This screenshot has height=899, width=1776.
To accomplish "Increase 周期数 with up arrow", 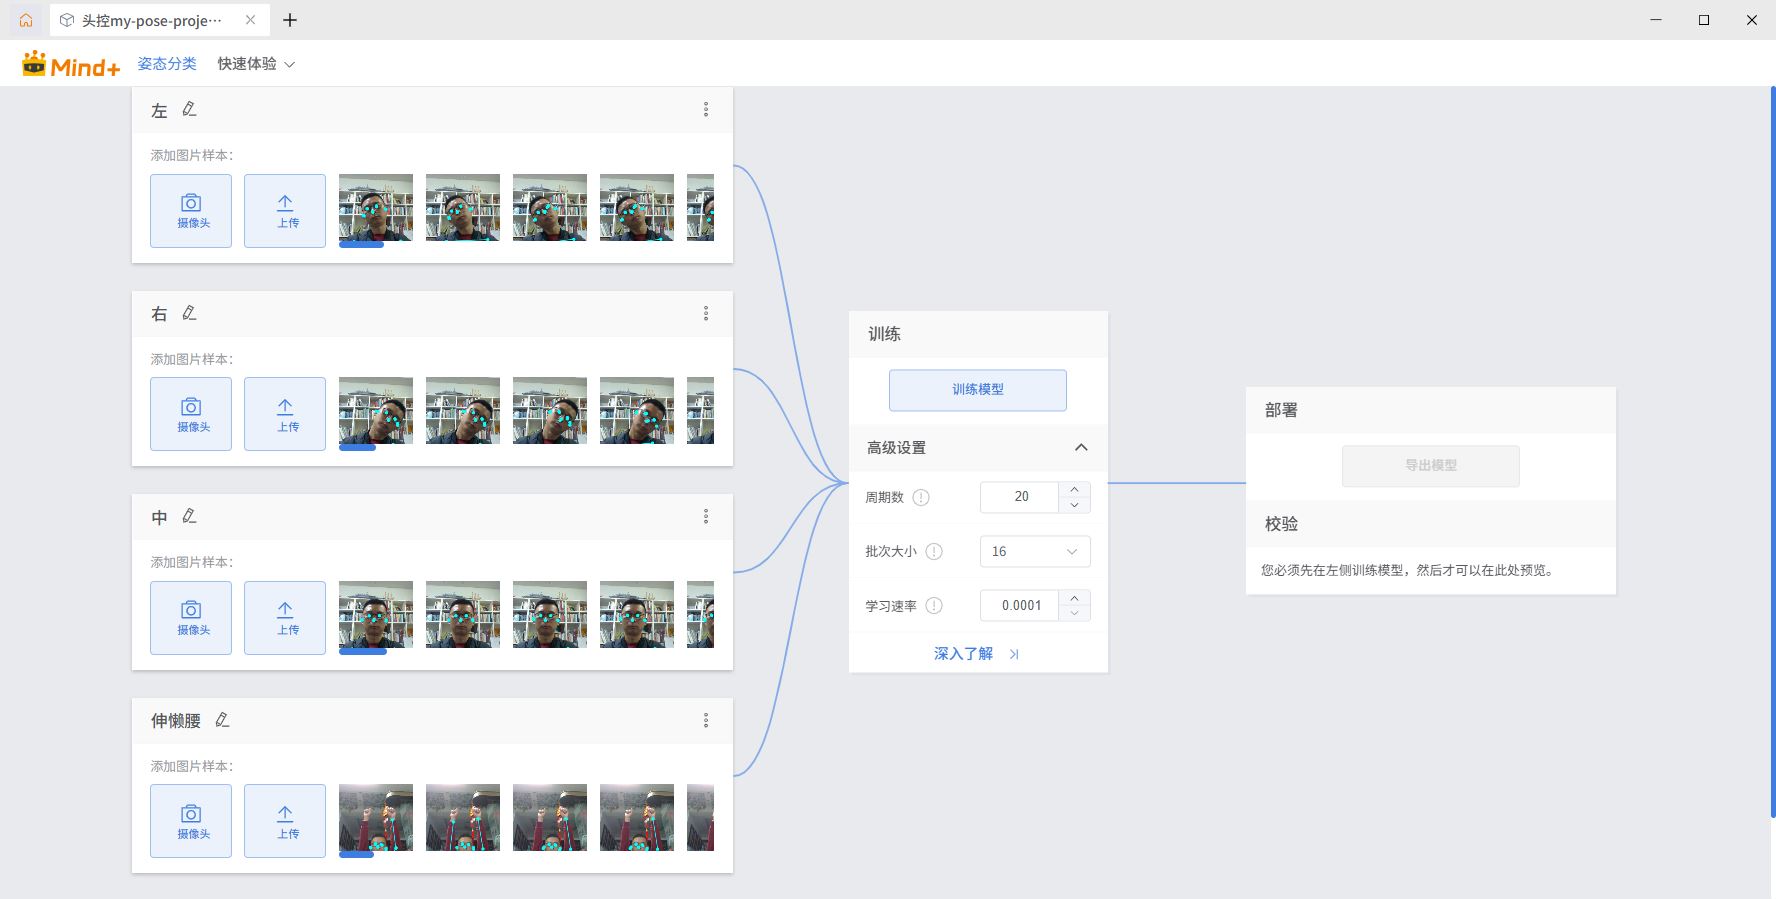I will 1074,489.
